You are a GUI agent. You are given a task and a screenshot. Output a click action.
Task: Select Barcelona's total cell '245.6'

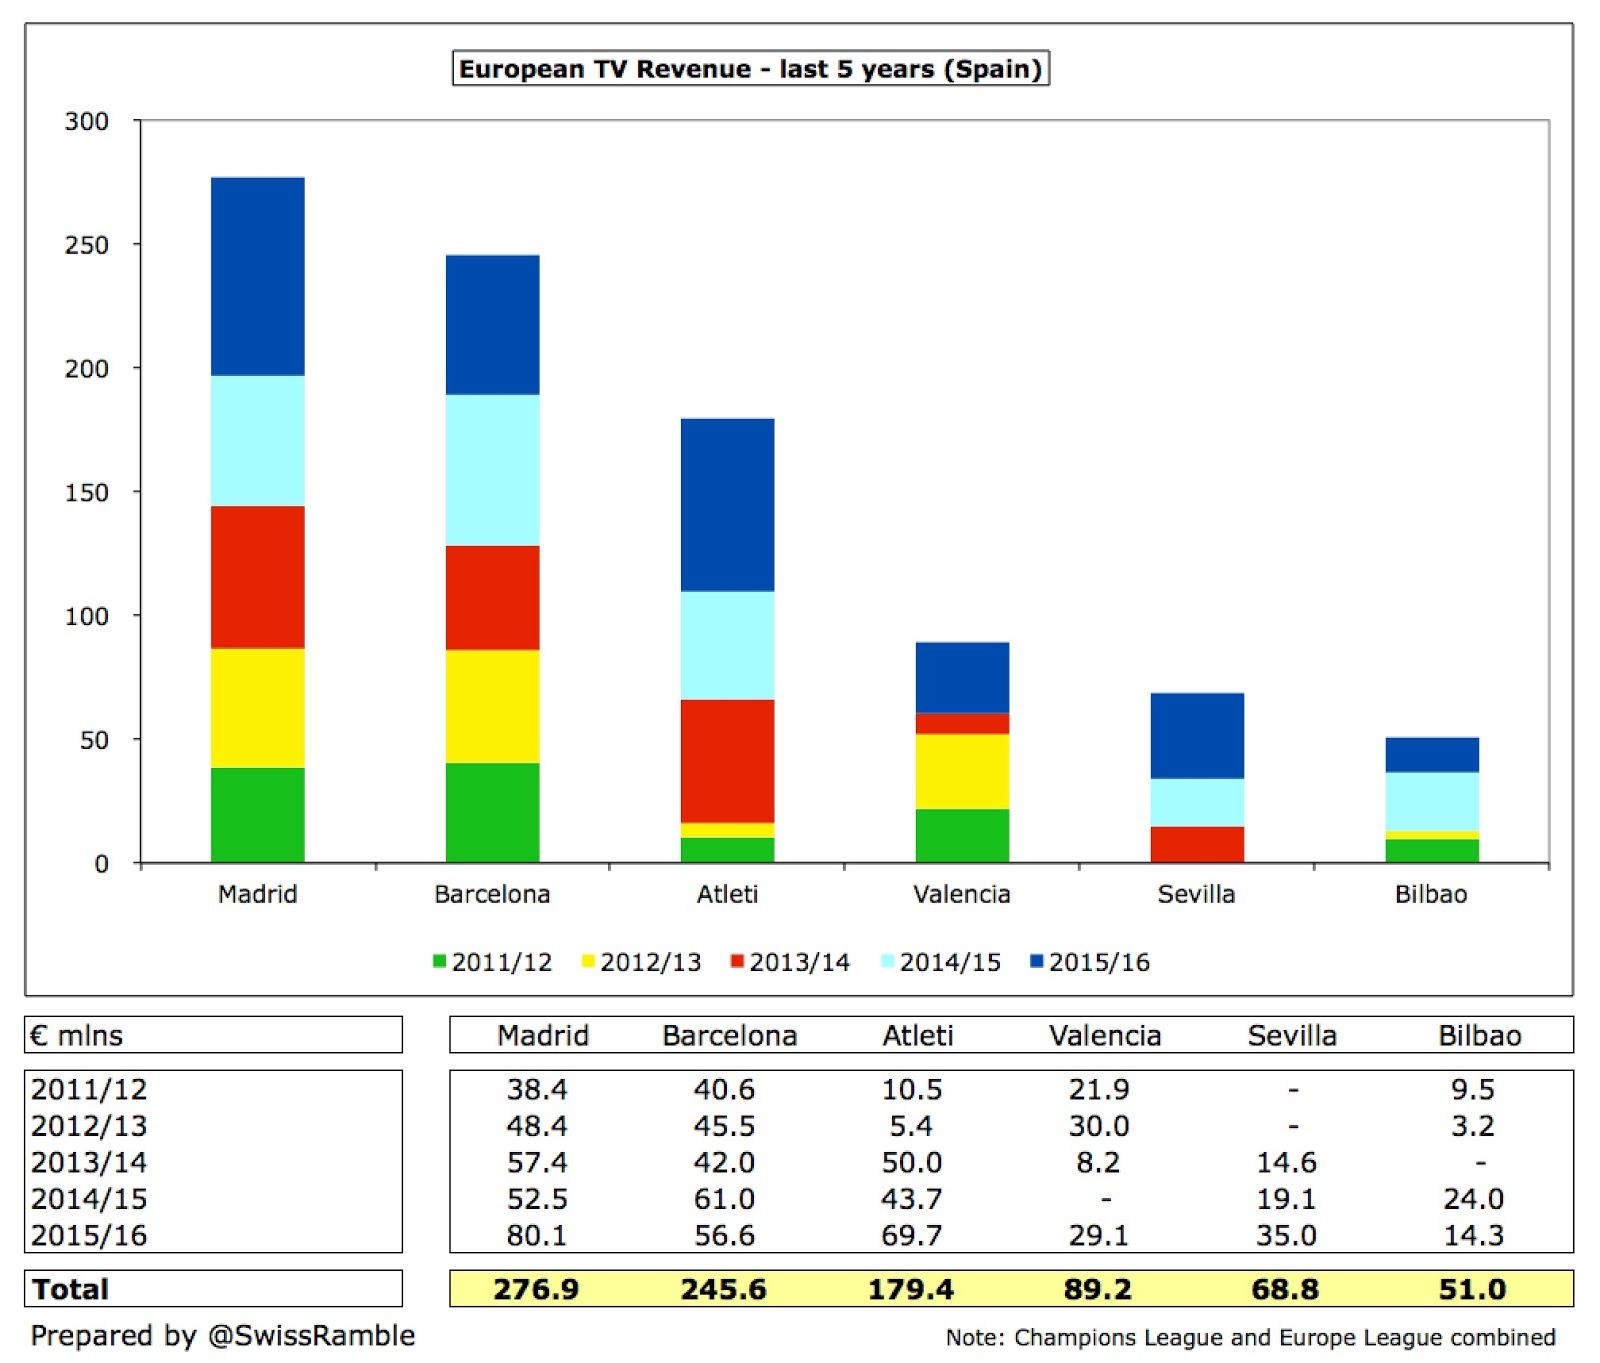724,1289
